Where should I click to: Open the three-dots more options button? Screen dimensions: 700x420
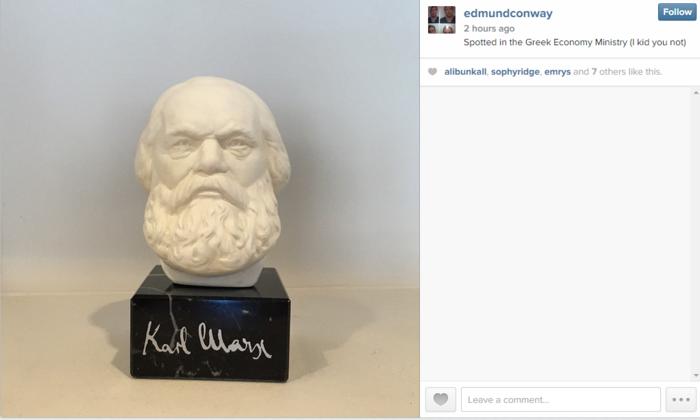click(681, 399)
